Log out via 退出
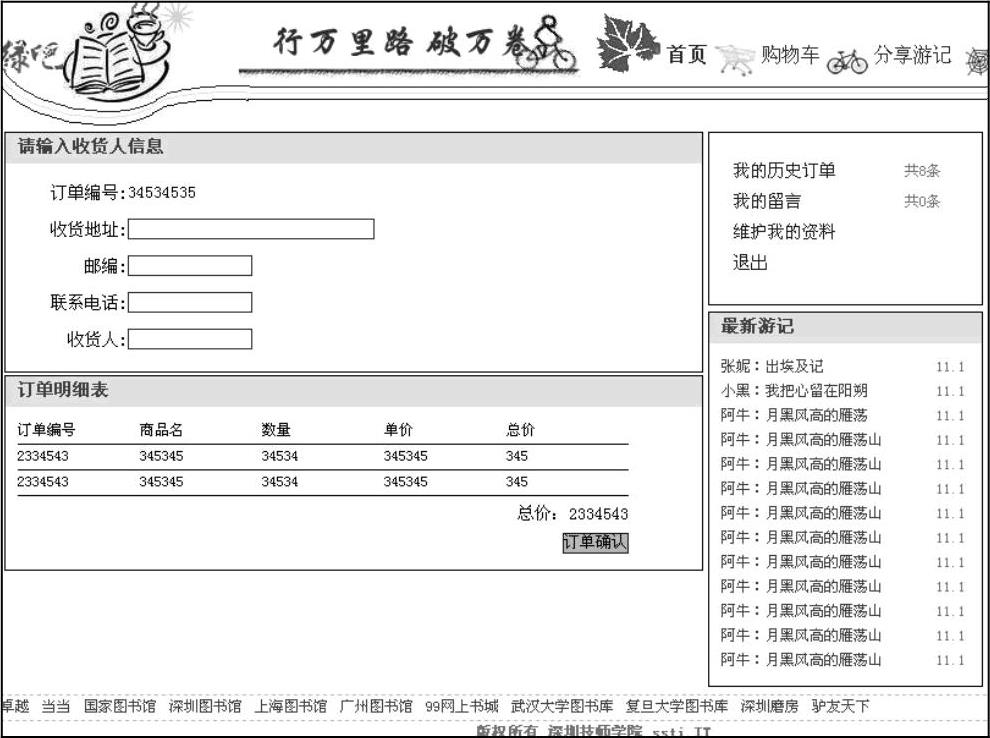990x738 pixels. pos(750,262)
